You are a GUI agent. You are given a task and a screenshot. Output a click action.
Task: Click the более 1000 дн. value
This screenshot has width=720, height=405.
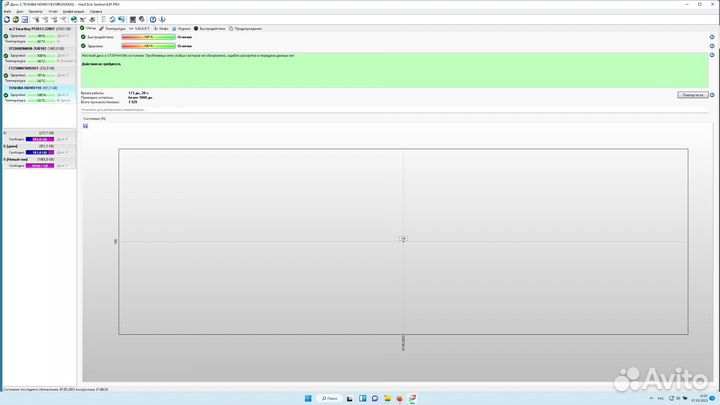coord(141,97)
